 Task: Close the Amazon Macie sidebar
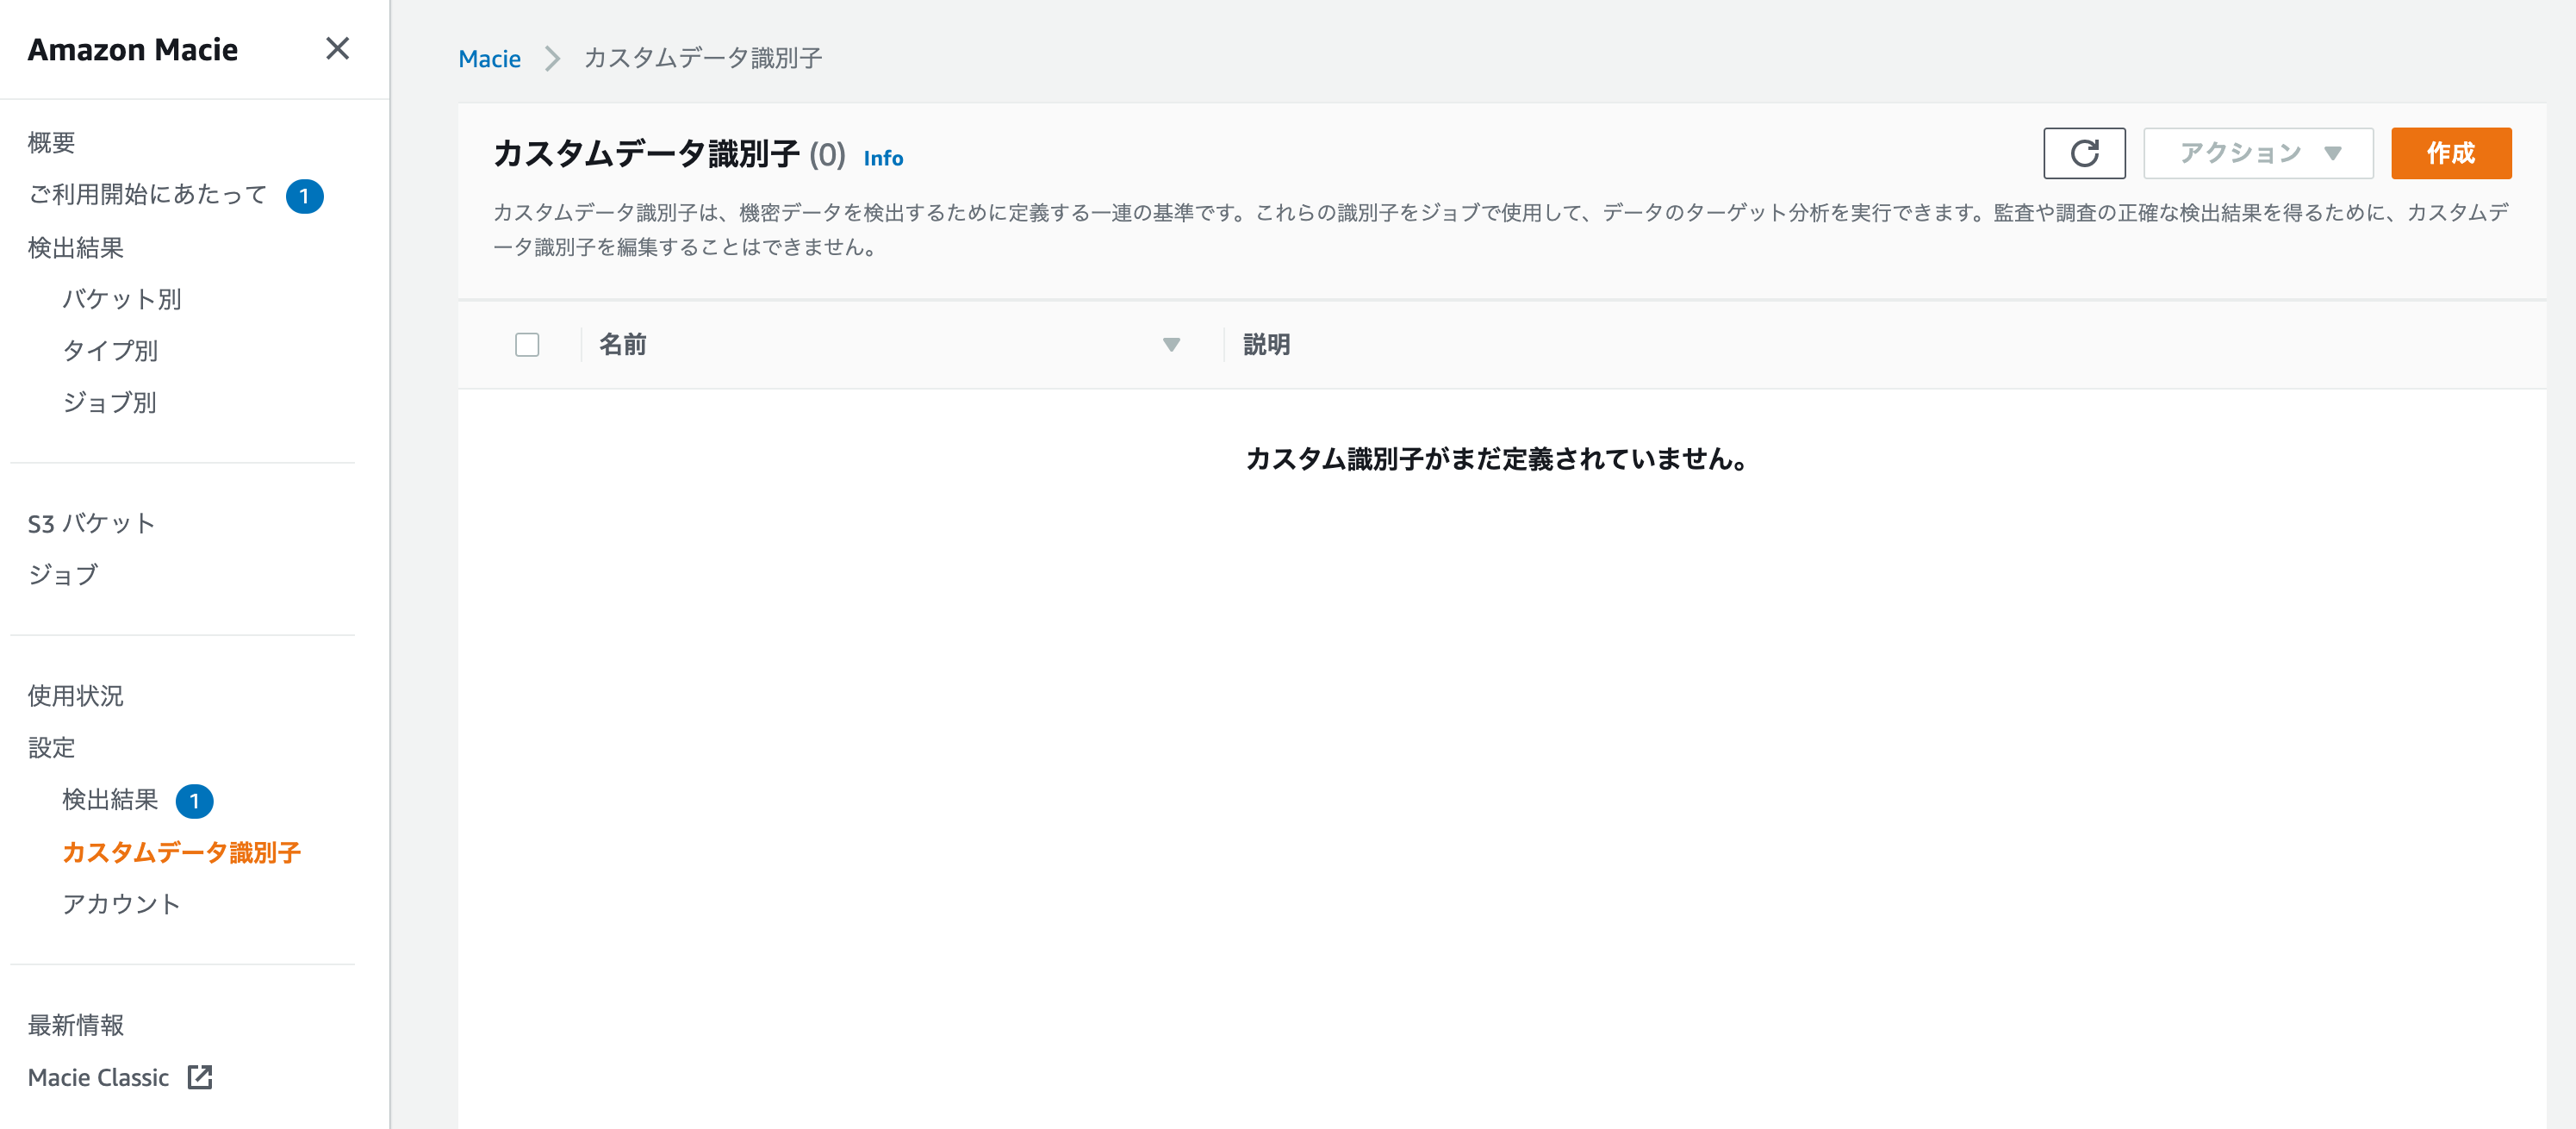(x=337, y=48)
